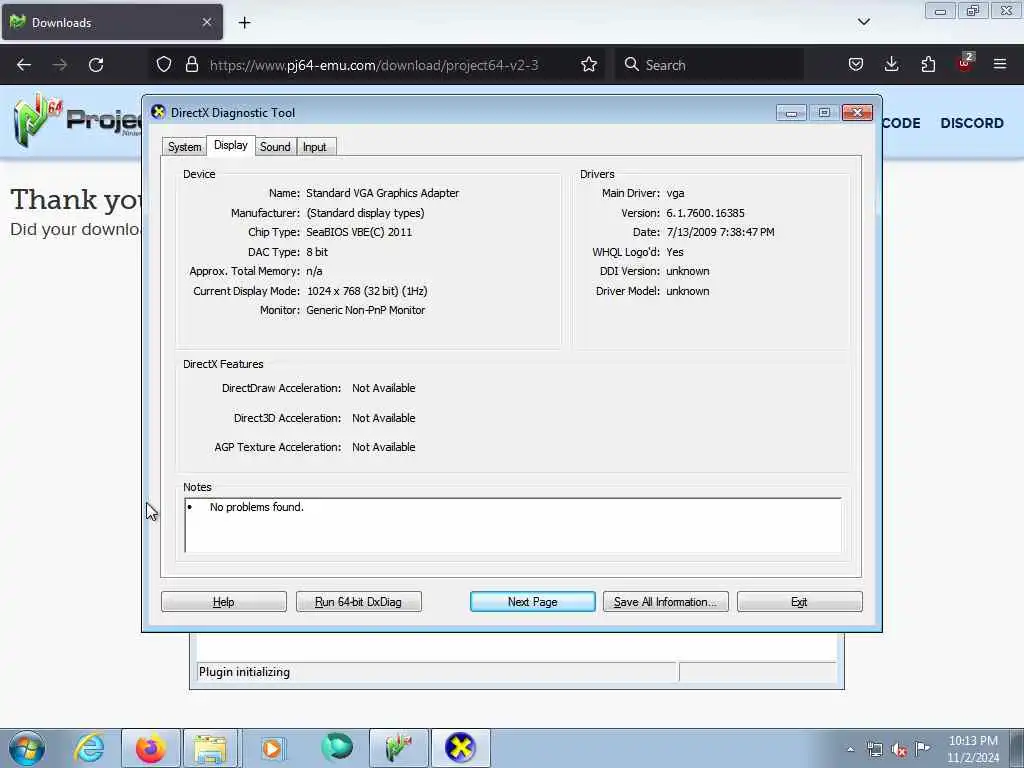This screenshot has height=768, width=1024.
Task: Select the 'Standard VGA Graphics Adapter' text
Action: [383, 193]
